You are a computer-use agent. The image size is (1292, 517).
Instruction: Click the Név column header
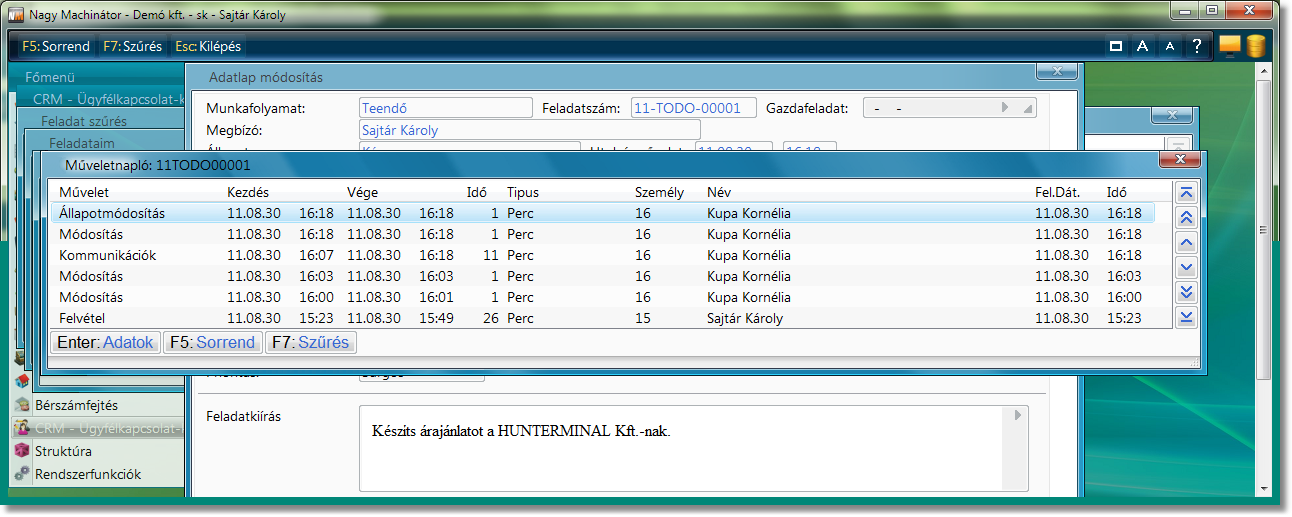tap(719, 192)
